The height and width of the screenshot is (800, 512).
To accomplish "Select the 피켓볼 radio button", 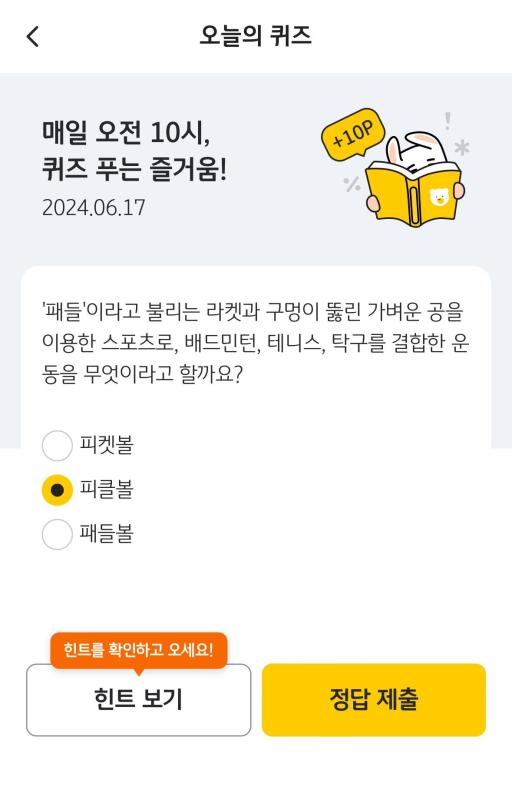I will 57,445.
